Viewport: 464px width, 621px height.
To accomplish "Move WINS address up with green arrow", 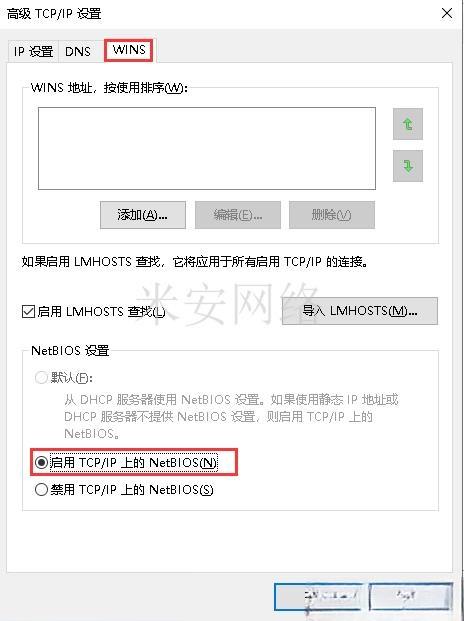I will (x=408, y=124).
